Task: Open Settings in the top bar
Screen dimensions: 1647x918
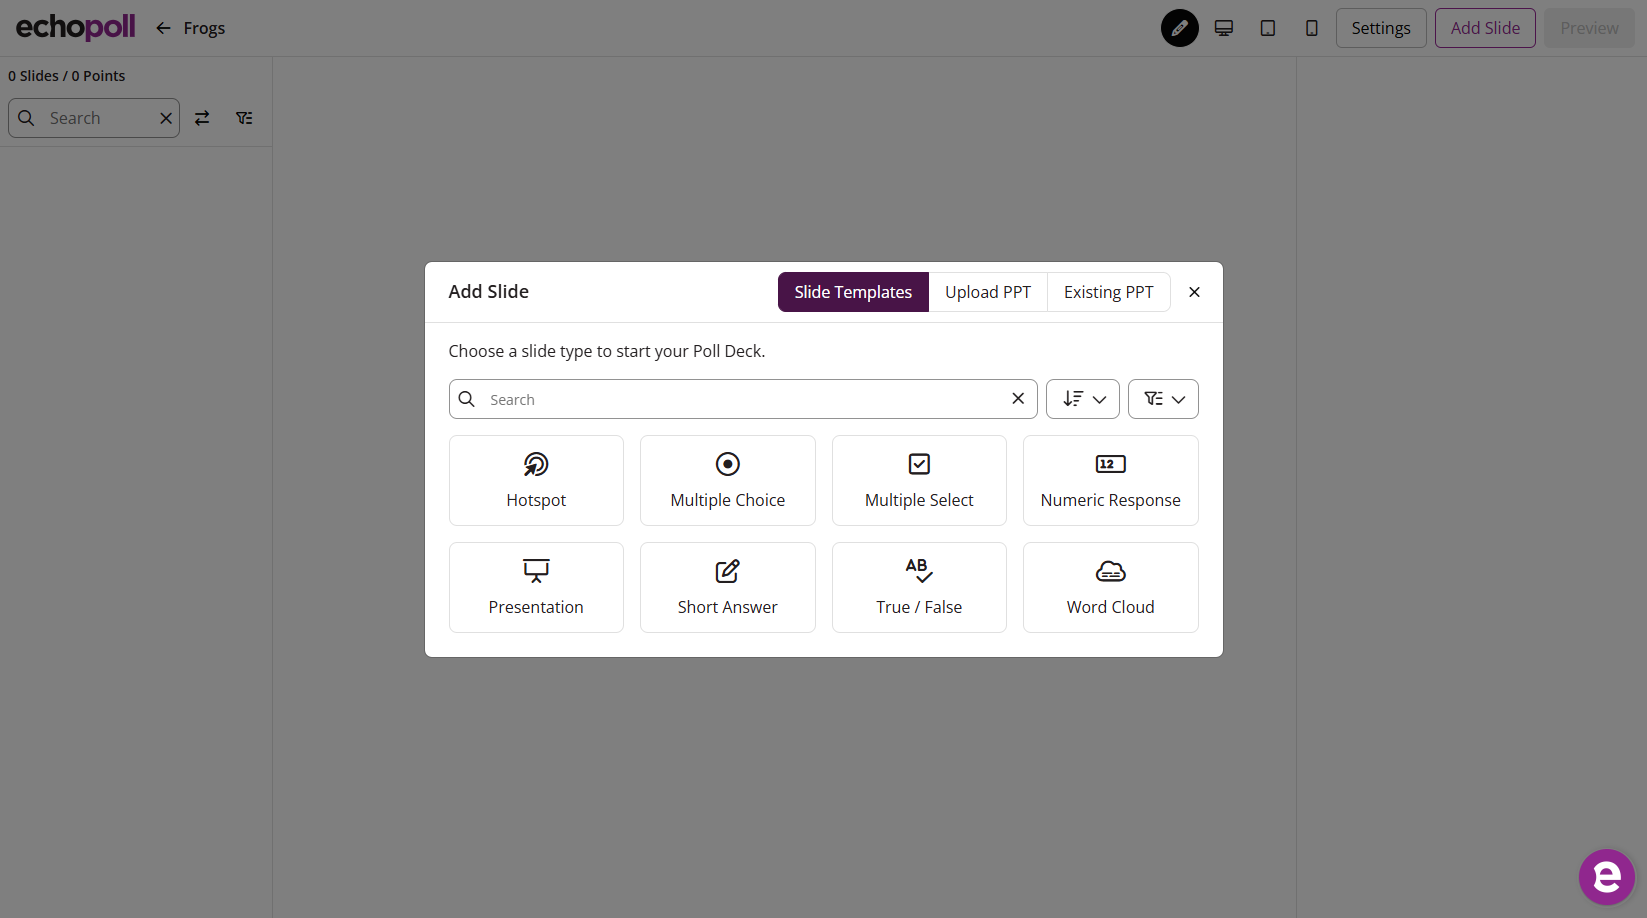Action: click(1380, 28)
